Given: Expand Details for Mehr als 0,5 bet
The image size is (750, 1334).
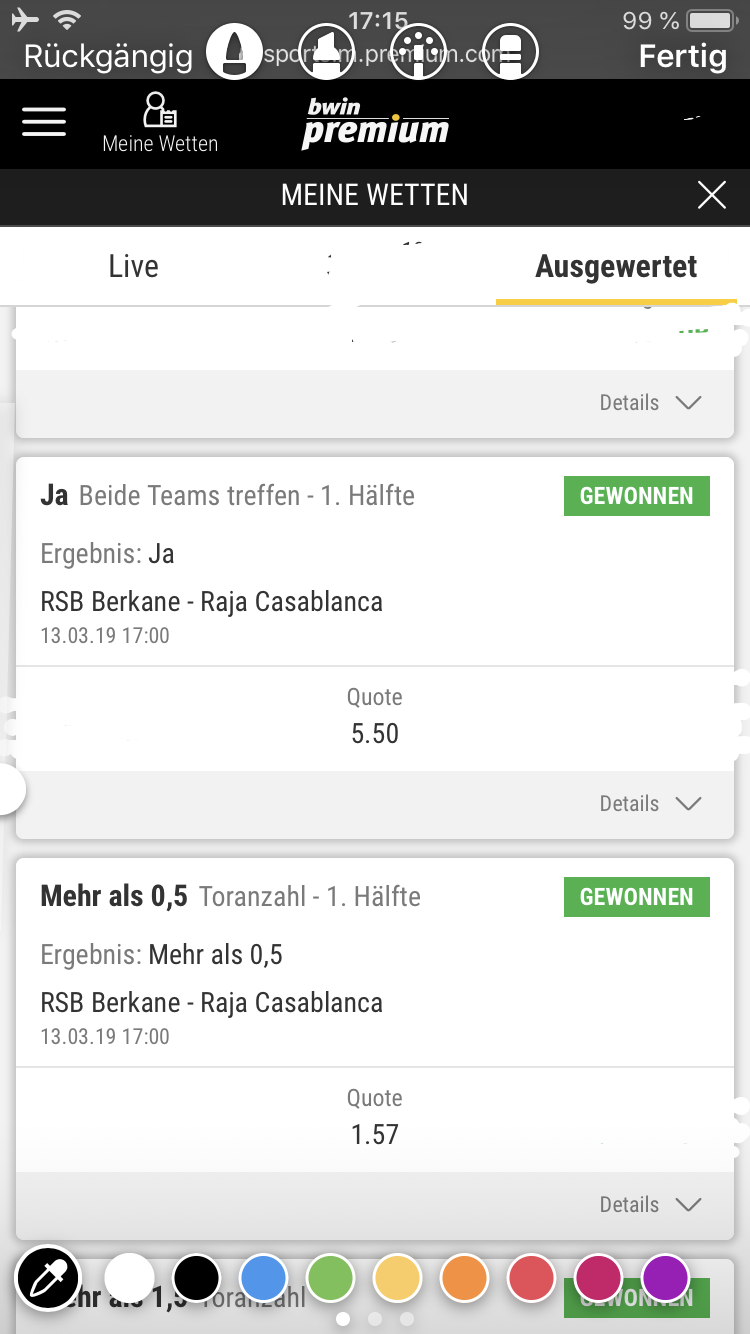Looking at the screenshot, I should click(650, 1204).
